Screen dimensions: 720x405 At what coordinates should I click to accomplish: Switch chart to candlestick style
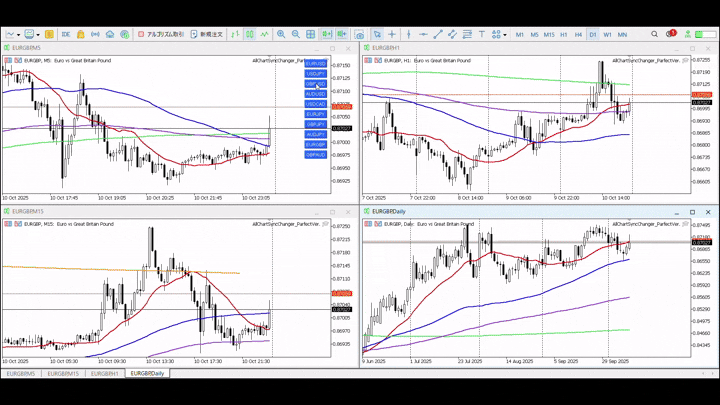tap(250, 34)
